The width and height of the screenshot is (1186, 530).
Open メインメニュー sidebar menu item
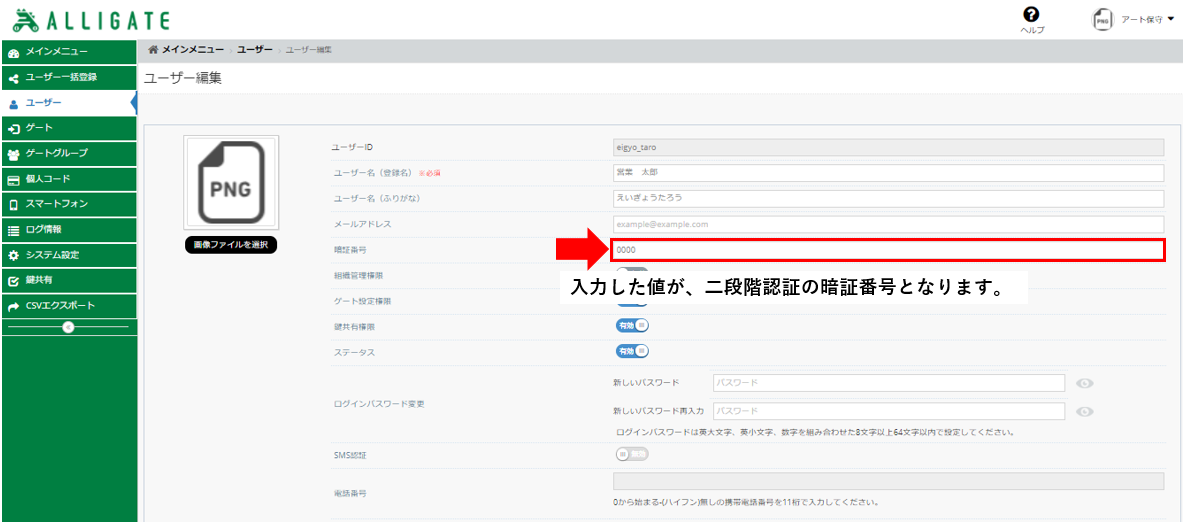tap(69, 52)
